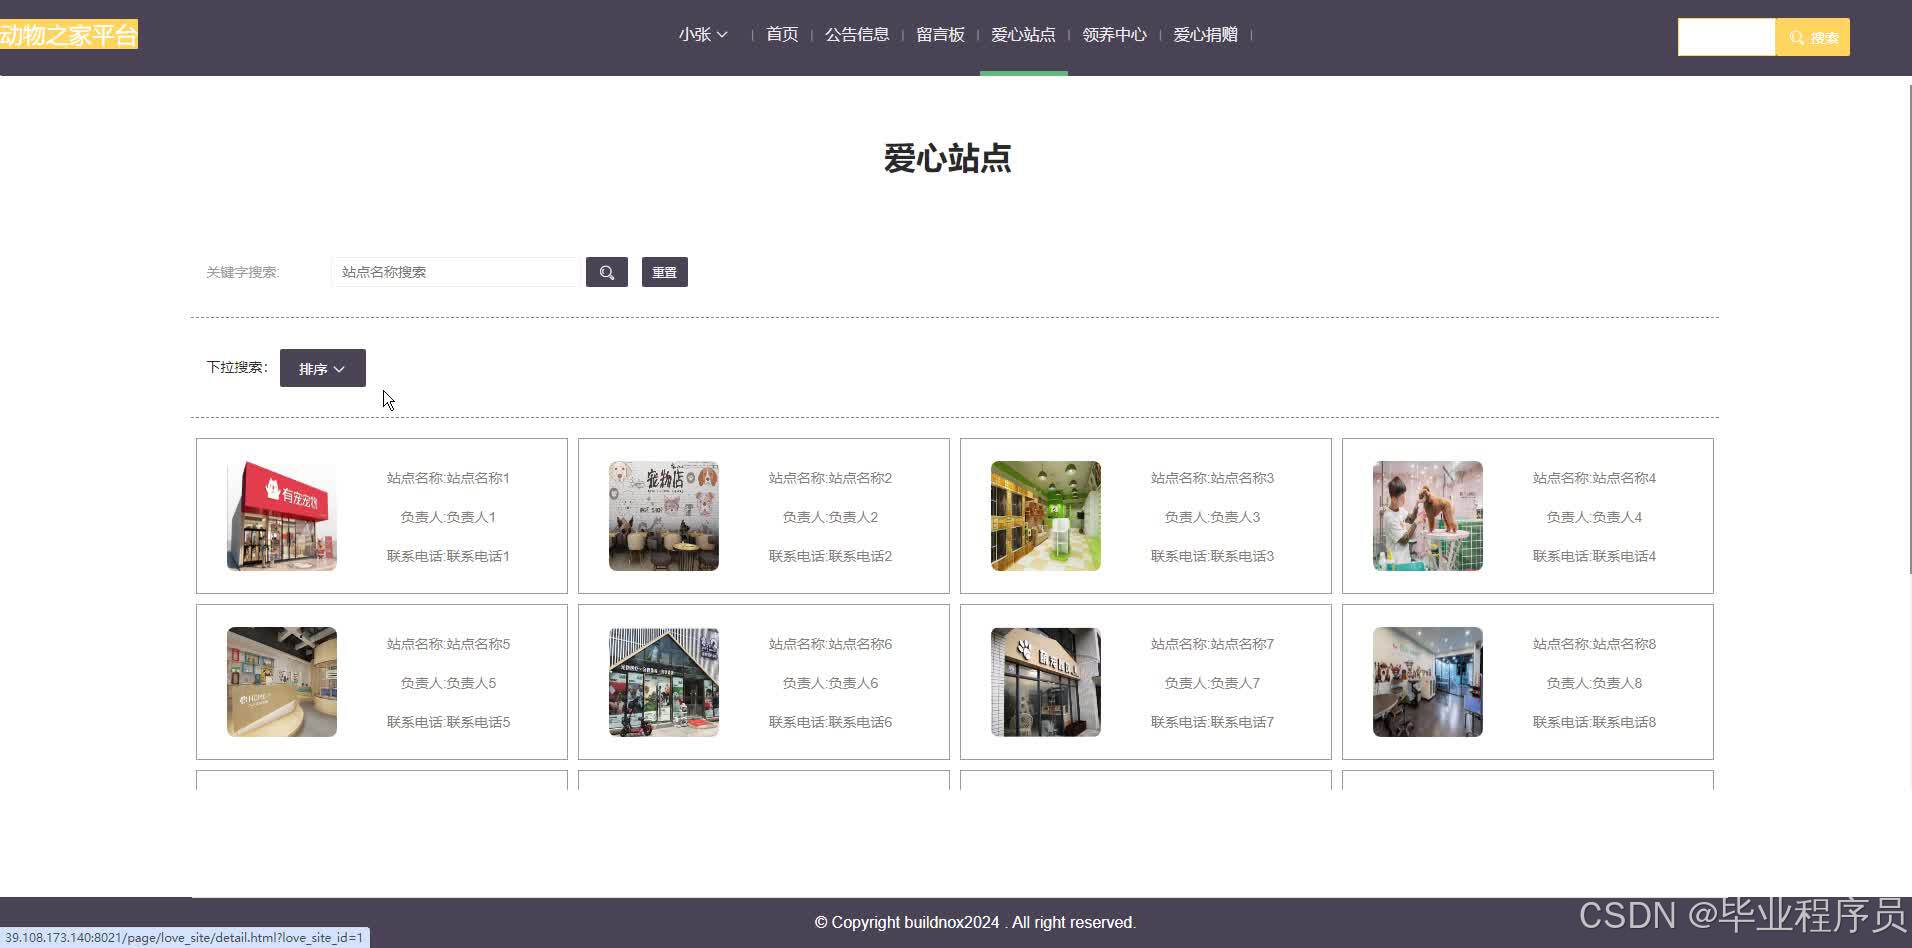The width and height of the screenshot is (1912, 948).
Task: Open the 站点名称5 reception thumbnail
Action: tap(282, 682)
